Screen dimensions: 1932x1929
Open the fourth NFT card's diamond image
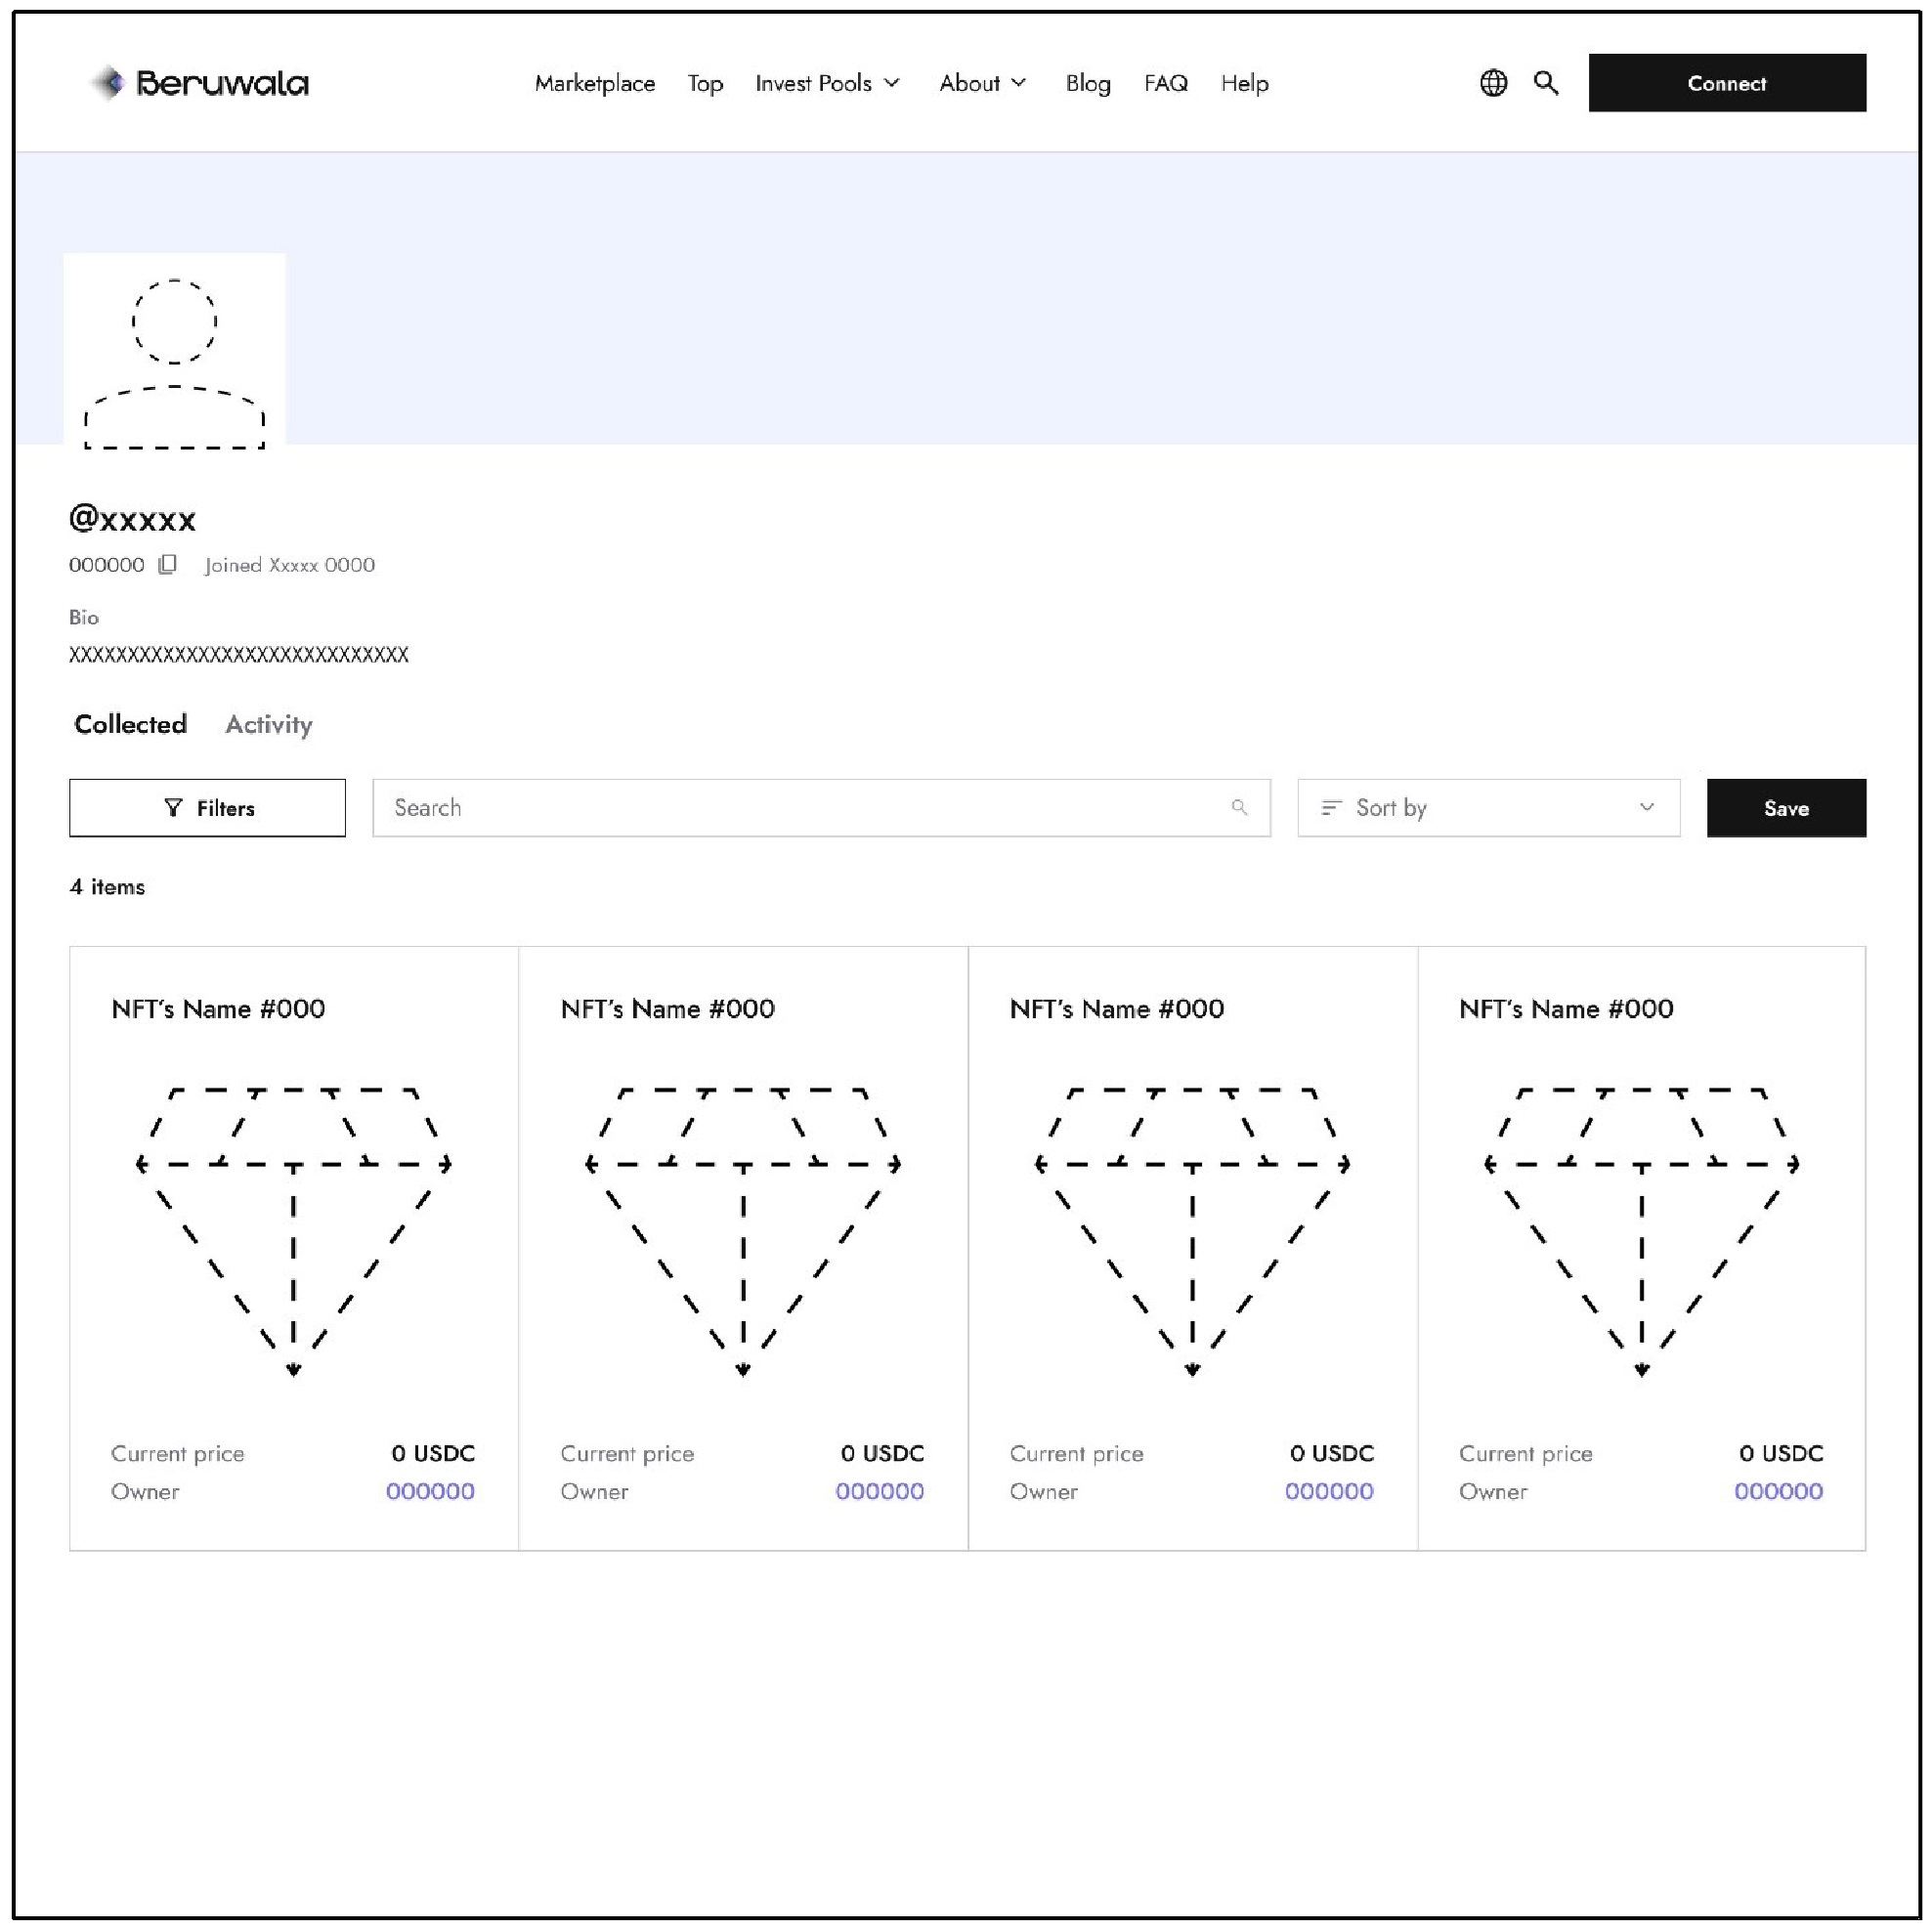(x=1641, y=1231)
